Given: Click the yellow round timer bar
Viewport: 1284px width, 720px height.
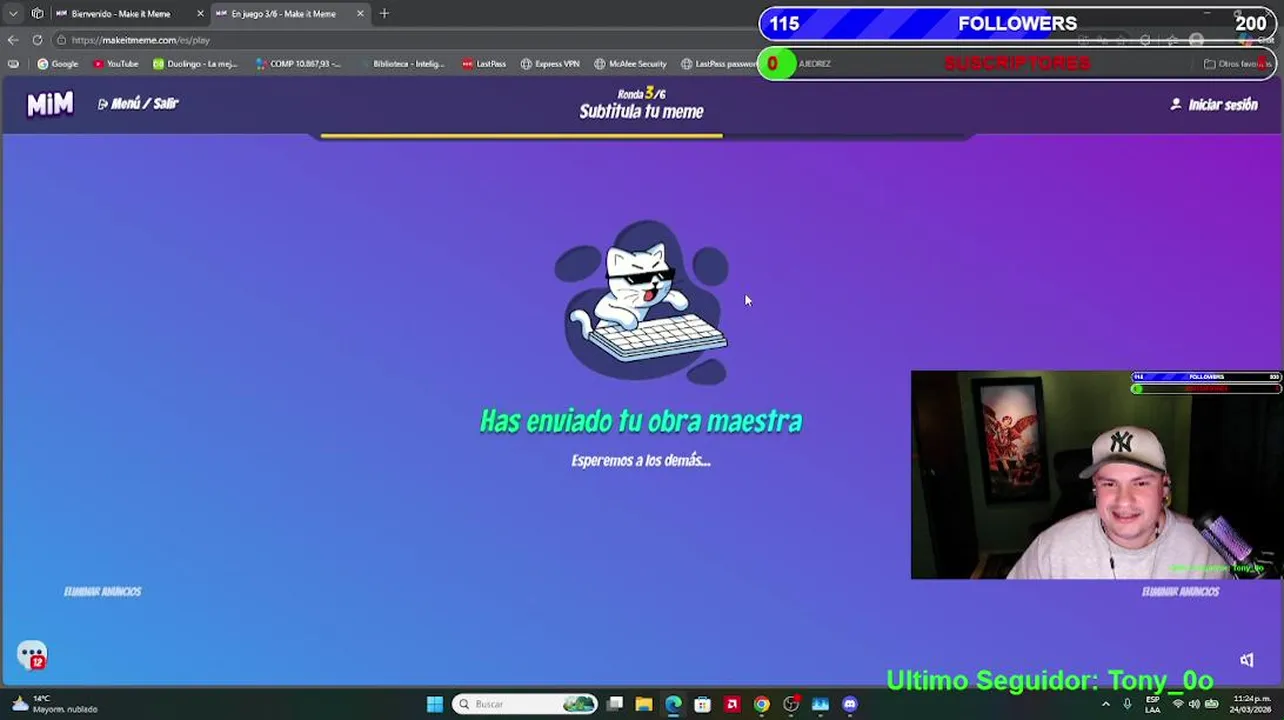Looking at the screenshot, I should 521,135.
